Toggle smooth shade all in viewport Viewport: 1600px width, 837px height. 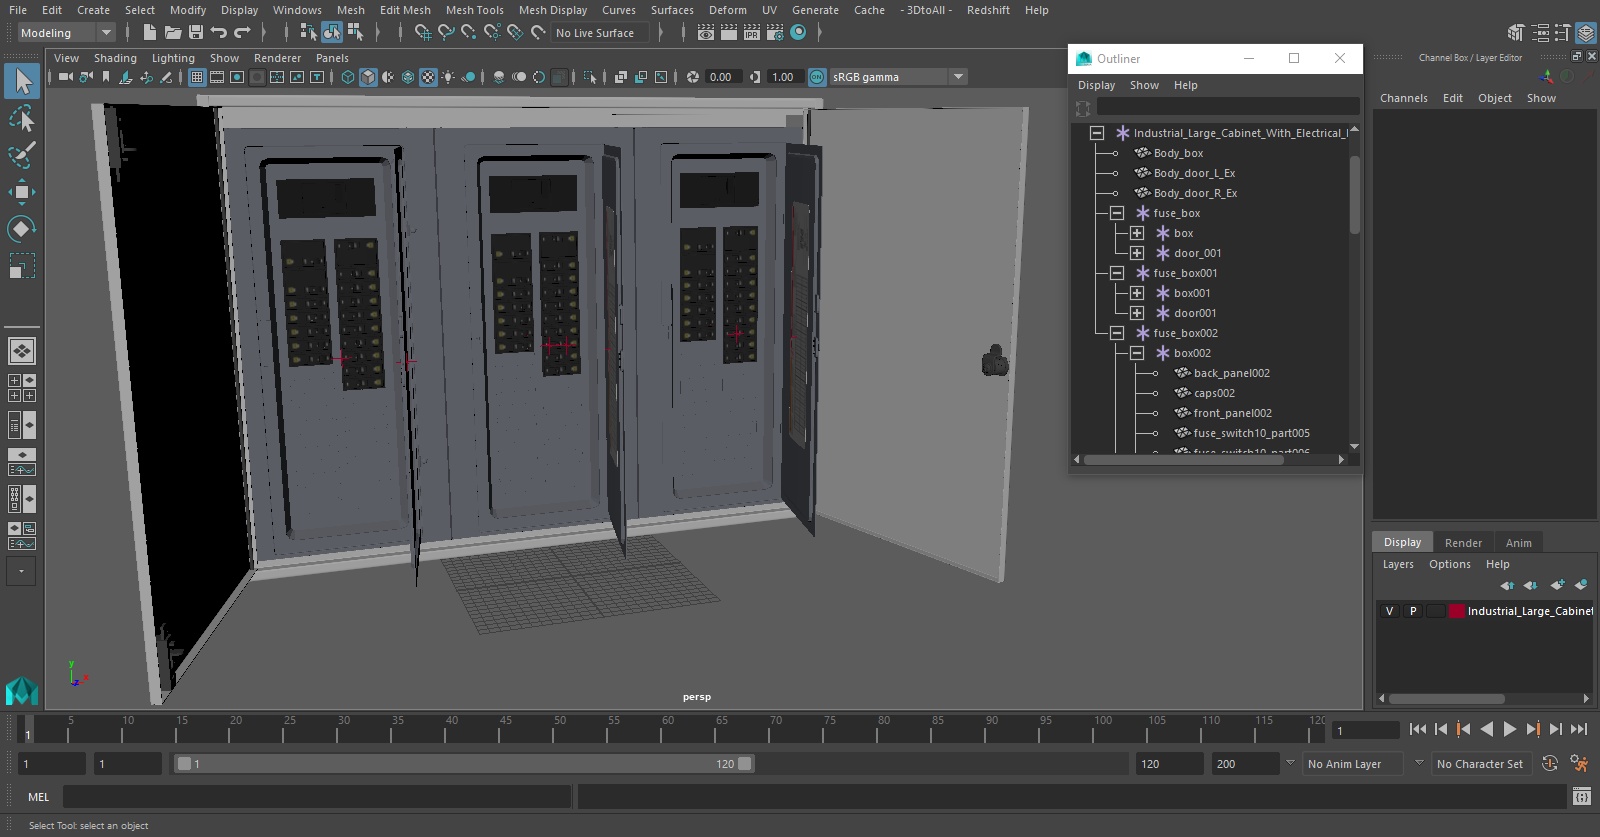tap(368, 77)
